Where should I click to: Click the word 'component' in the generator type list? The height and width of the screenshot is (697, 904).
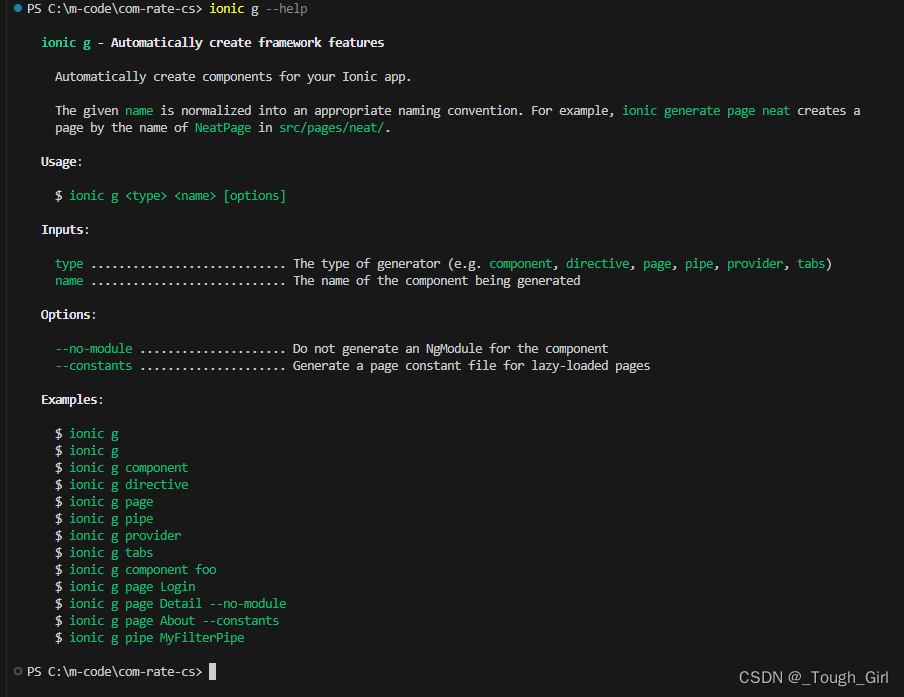[520, 264]
